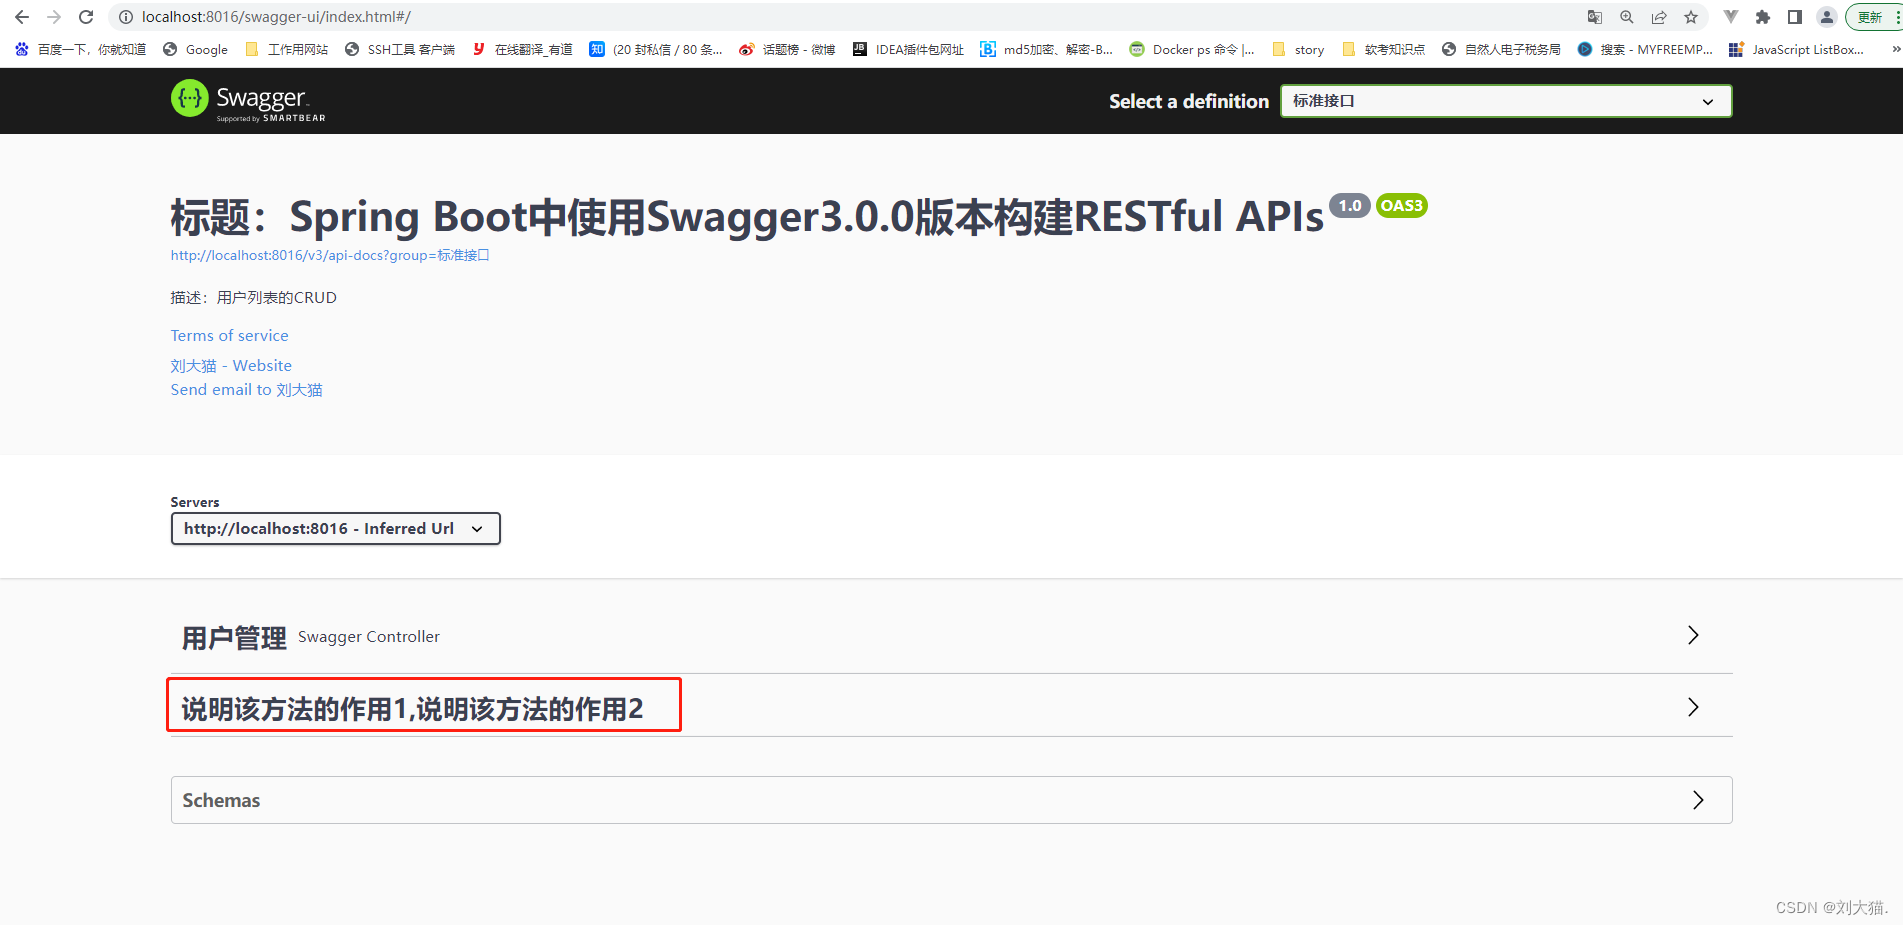Open the Google bookmark
Screen dimensions: 1903x925
pyautogui.click(x=196, y=49)
